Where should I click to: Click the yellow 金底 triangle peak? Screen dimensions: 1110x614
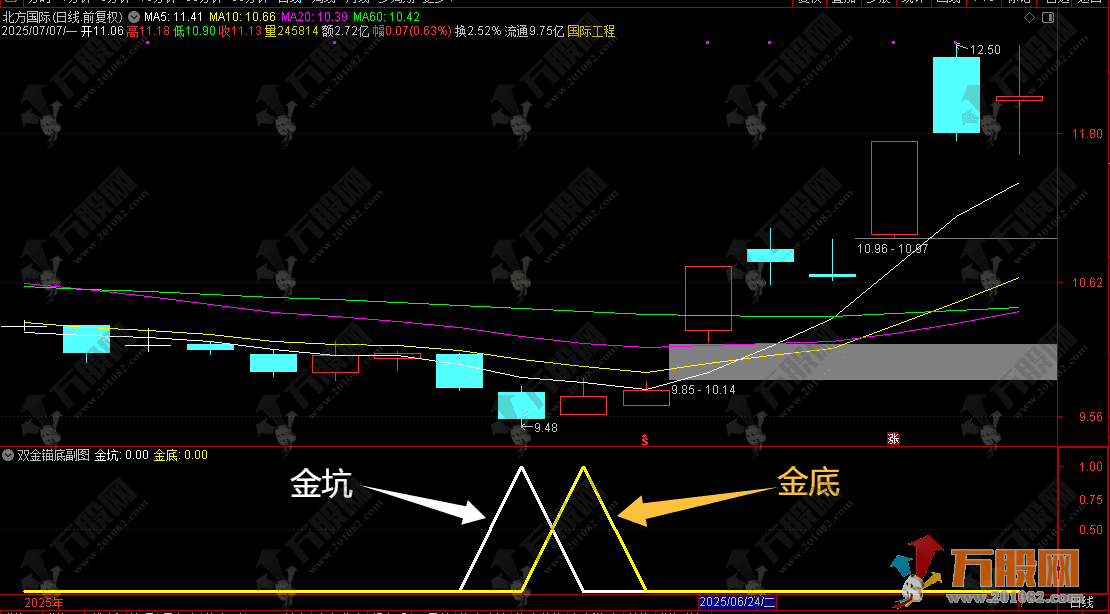point(583,468)
